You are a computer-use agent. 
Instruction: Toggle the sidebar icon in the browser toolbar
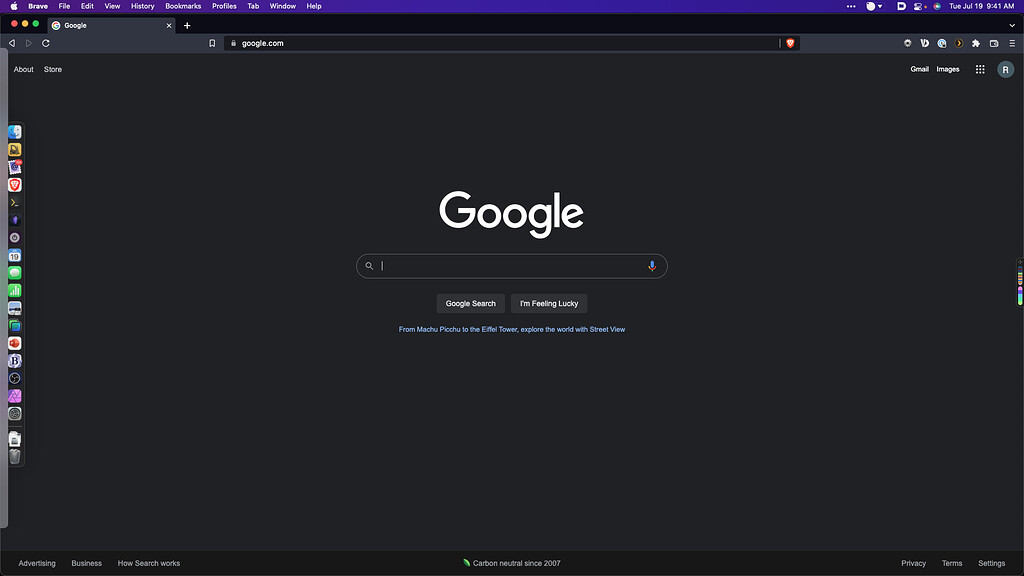point(993,43)
